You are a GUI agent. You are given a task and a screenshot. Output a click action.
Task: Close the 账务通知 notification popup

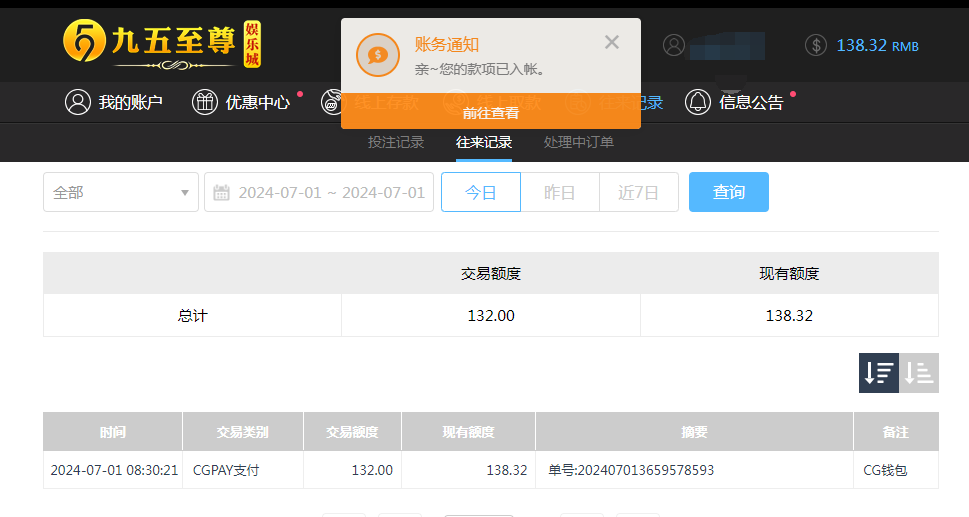(x=612, y=42)
